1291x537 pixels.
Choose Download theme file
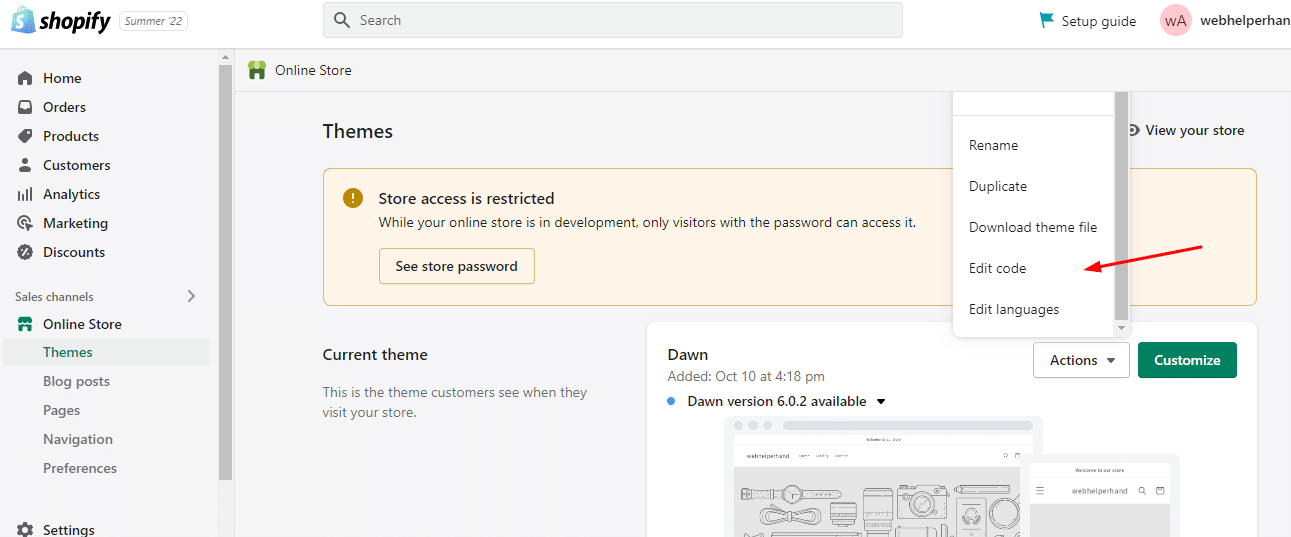[1033, 227]
